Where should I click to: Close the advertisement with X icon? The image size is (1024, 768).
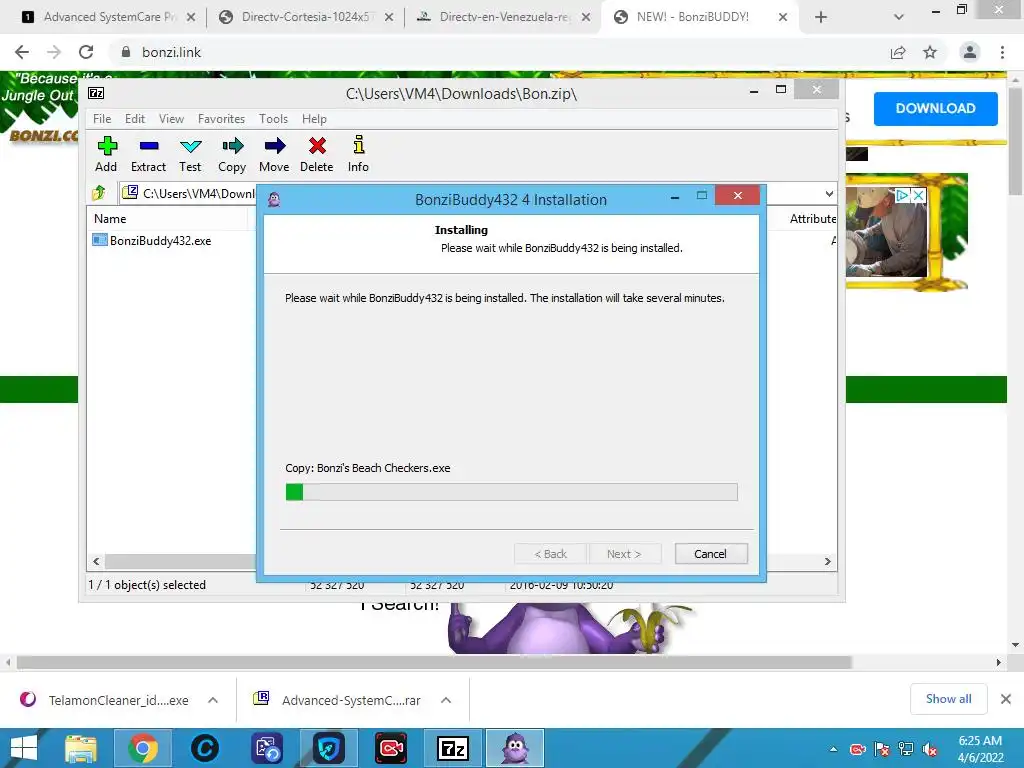coord(918,195)
